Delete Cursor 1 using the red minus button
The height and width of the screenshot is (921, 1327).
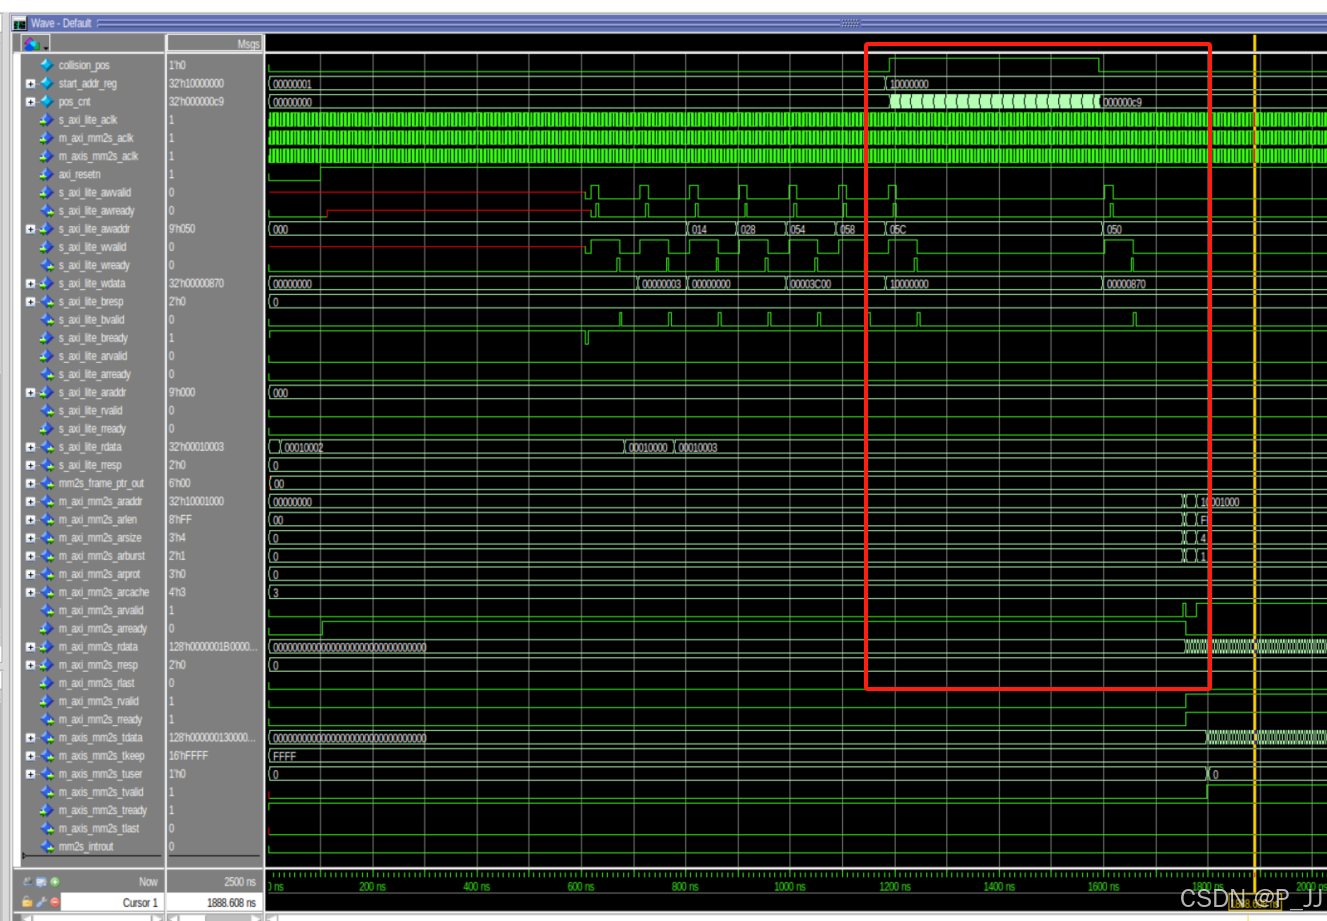point(54,902)
